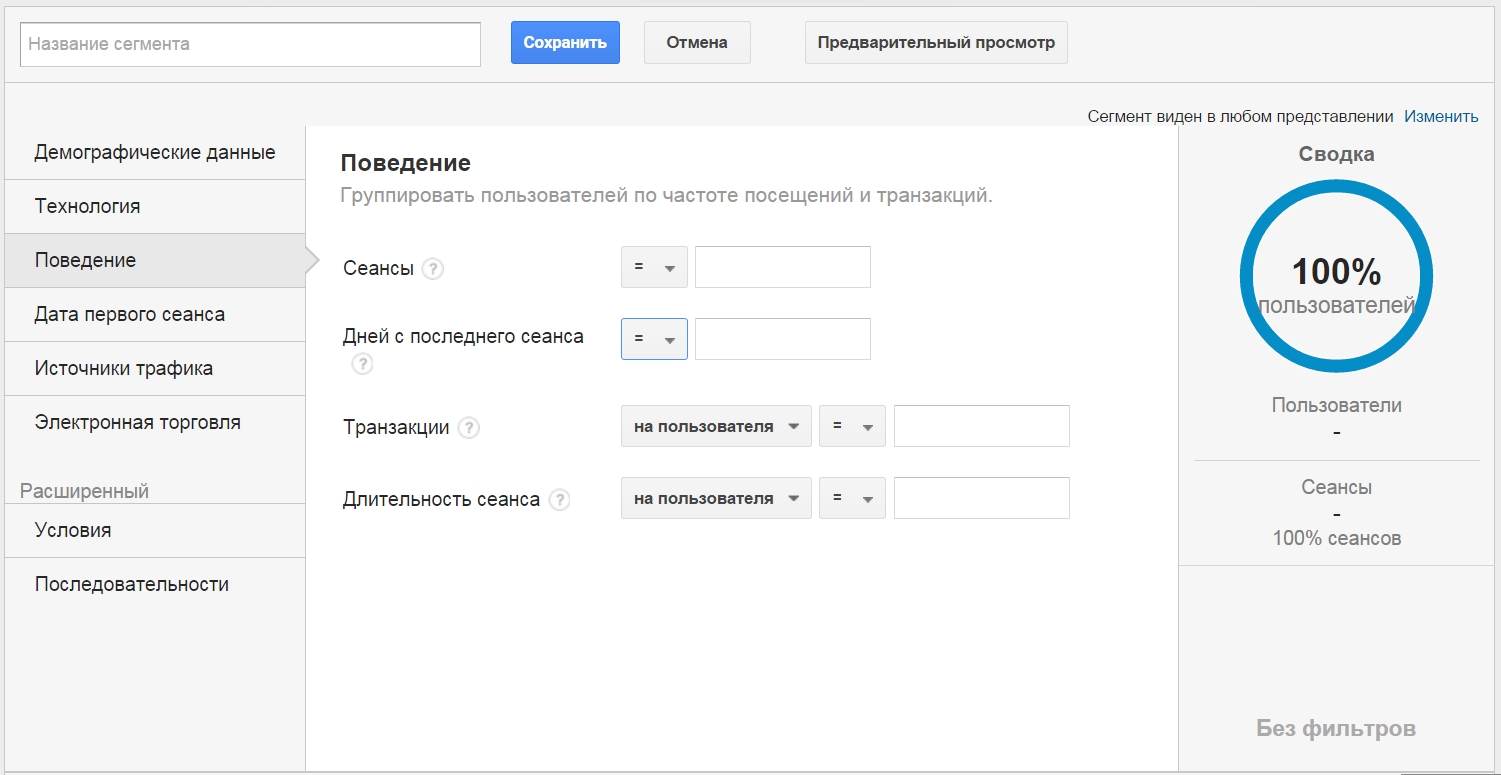The image size is (1501, 775).
Task: Click the Изменить link
Action: [1441, 117]
